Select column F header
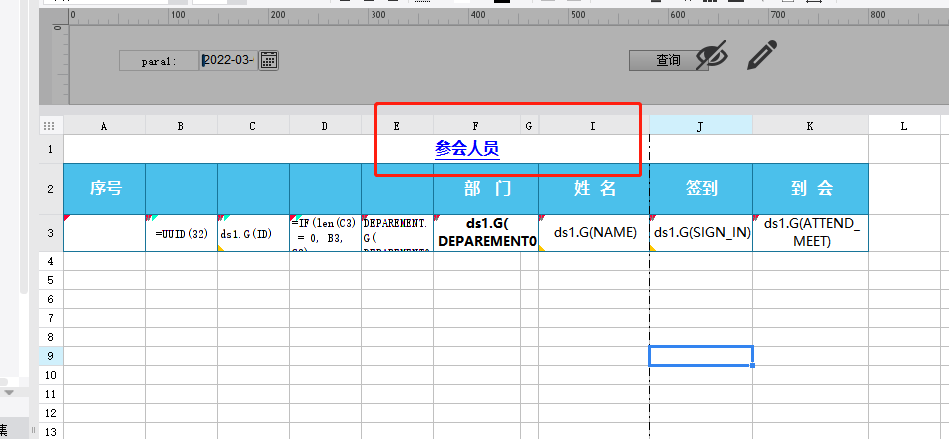Viewport: 949px width, 439px height. 476,126
